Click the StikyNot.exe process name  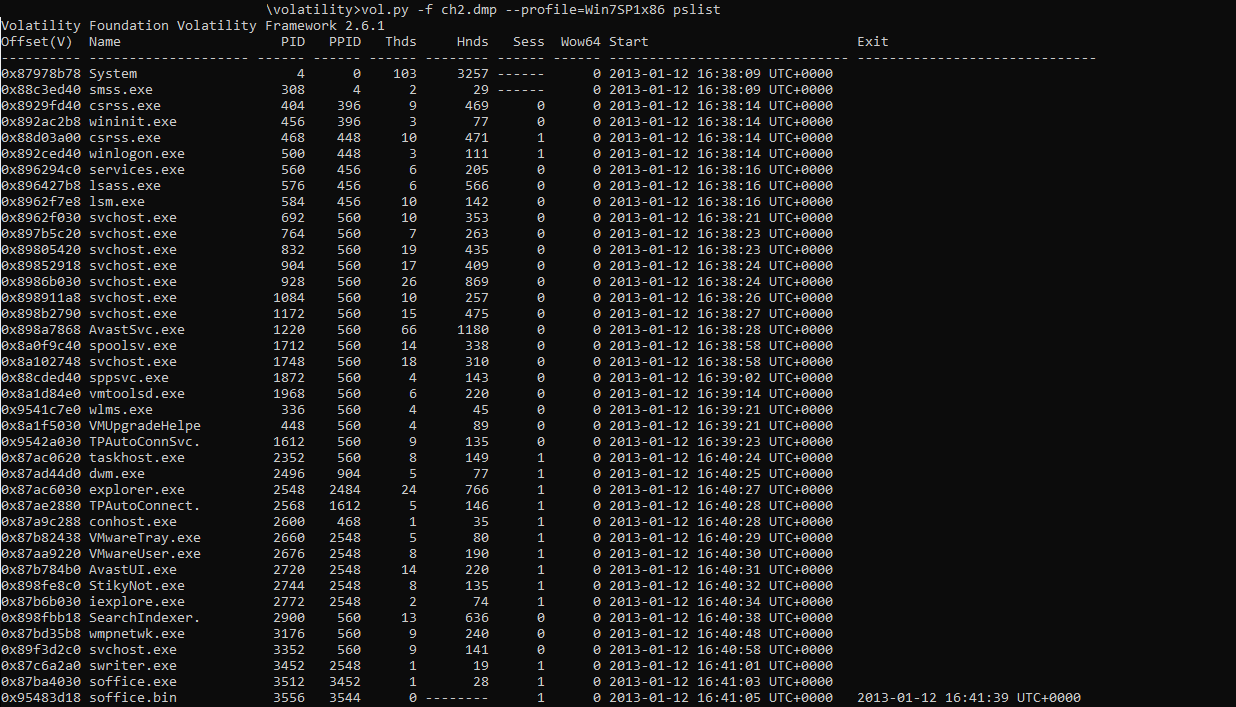136,586
